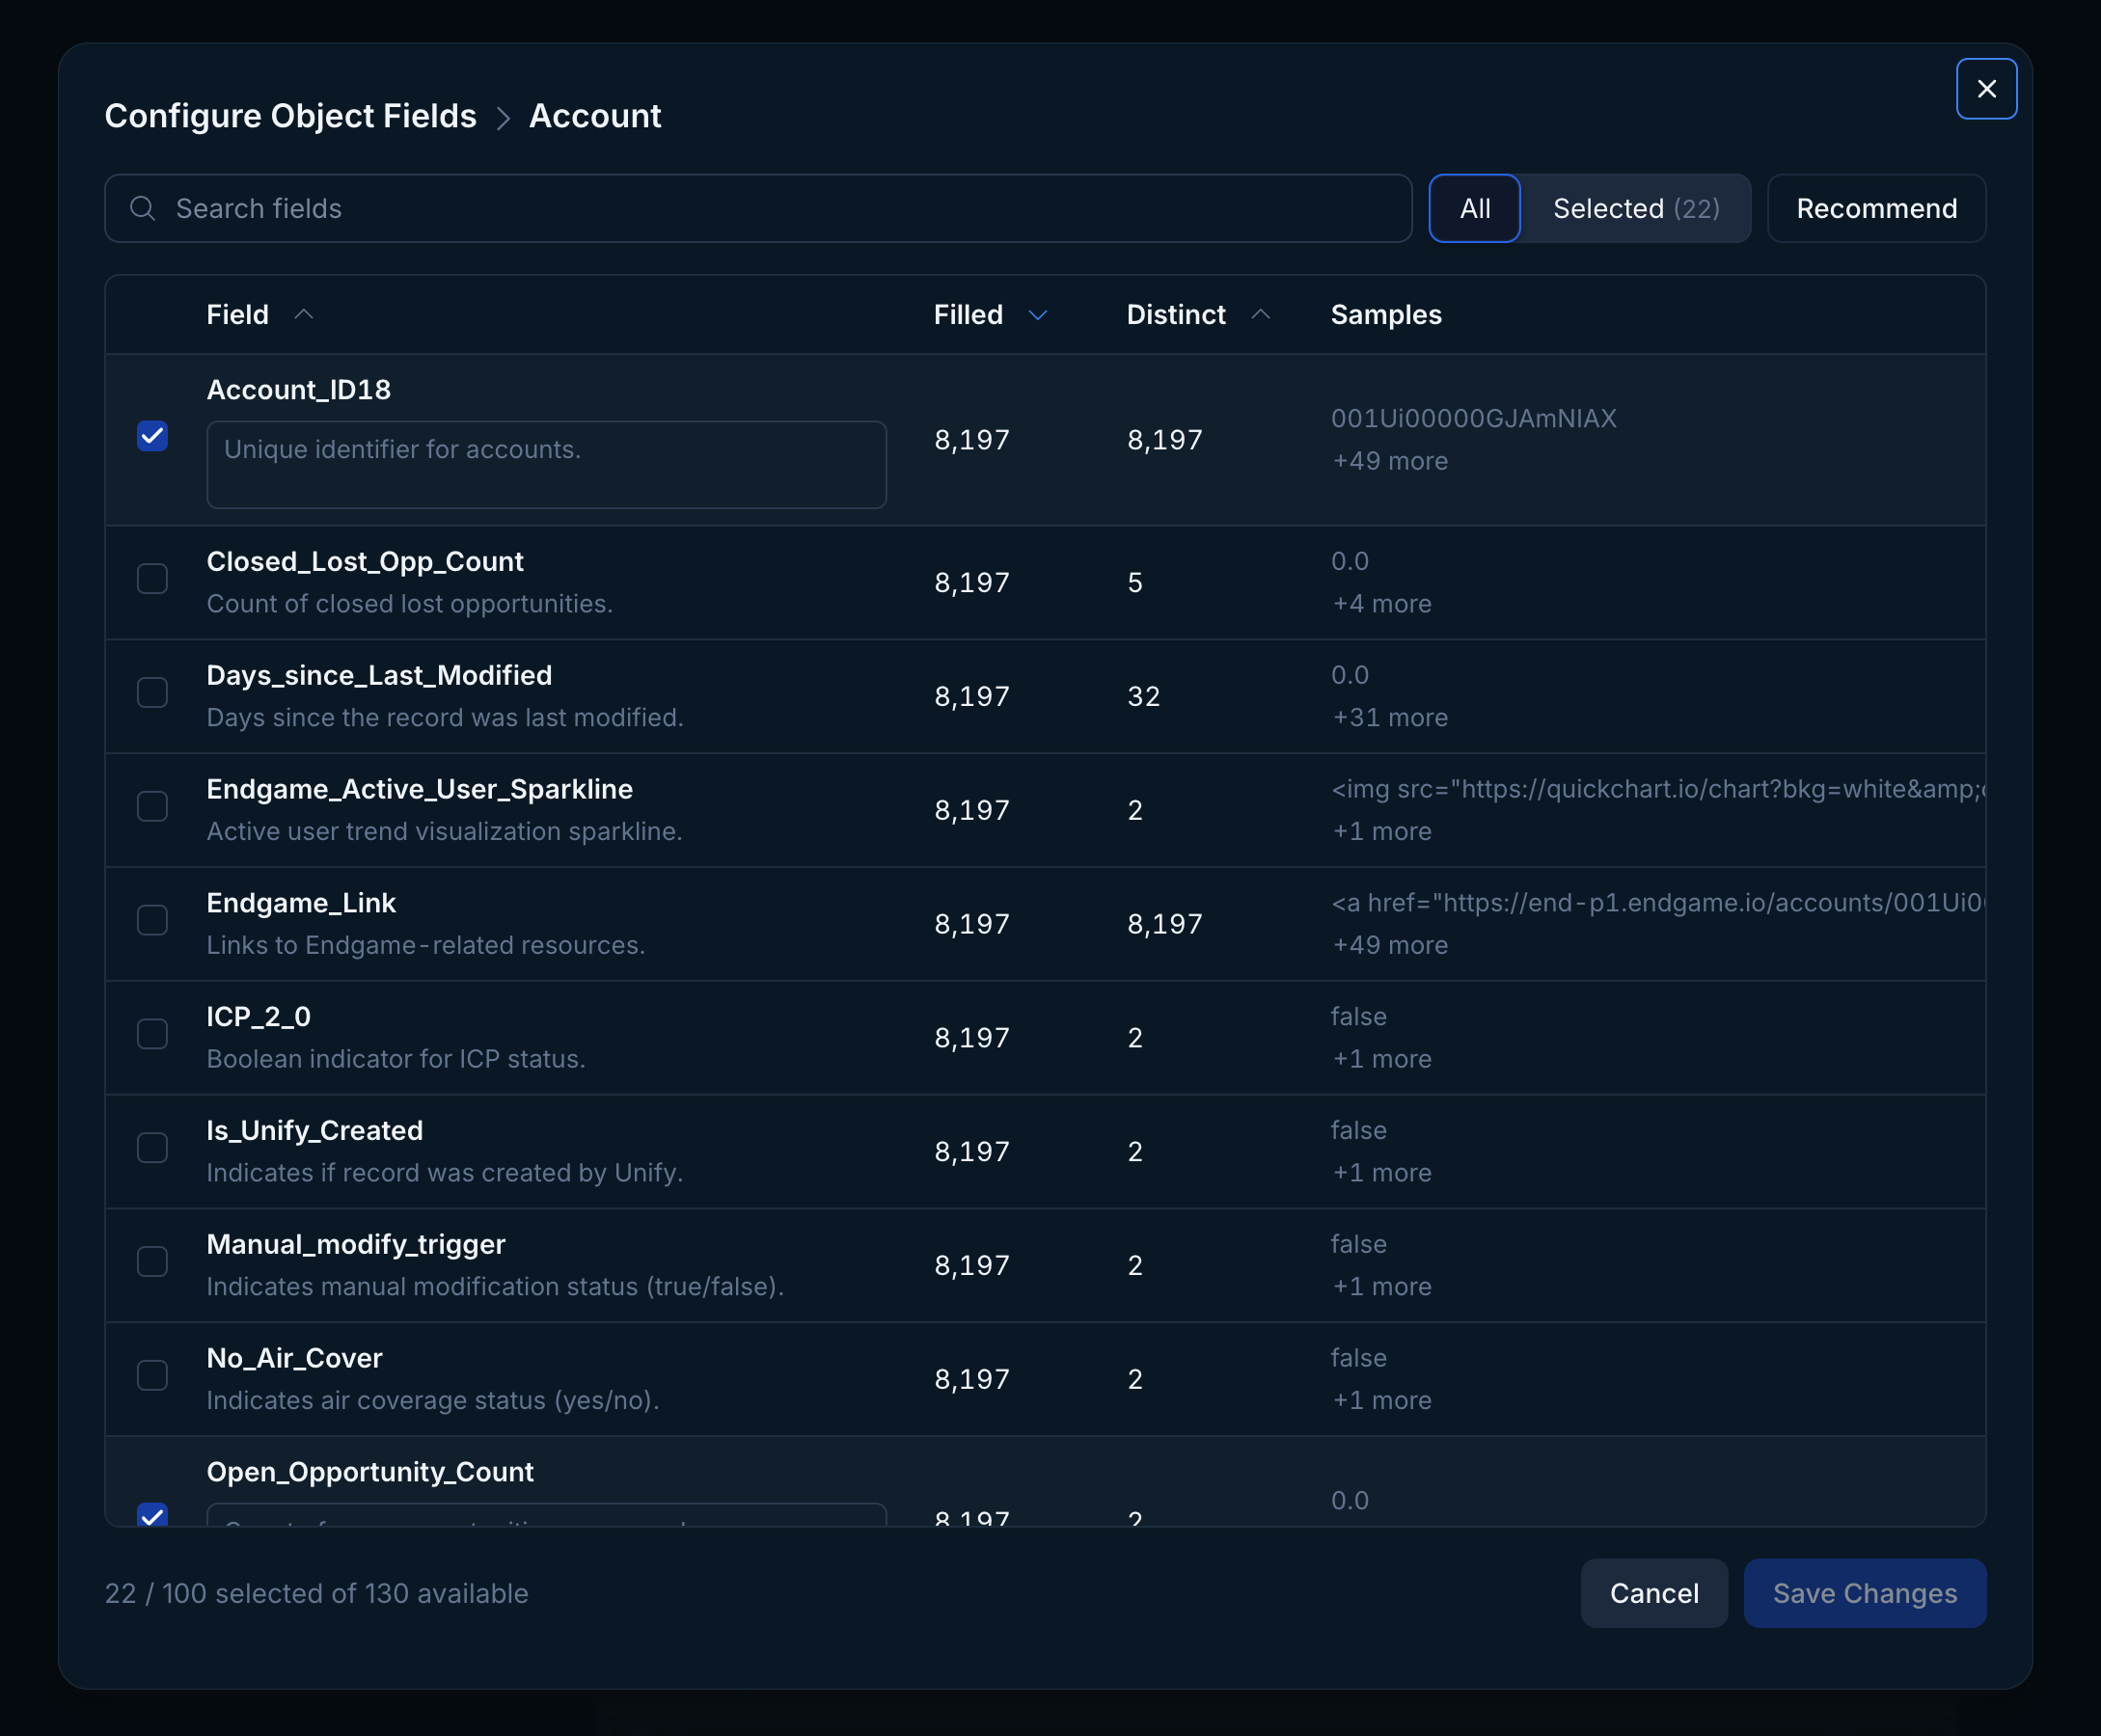2101x1736 pixels.
Task: Deselect the Account_ID18 field
Action: click(152, 436)
